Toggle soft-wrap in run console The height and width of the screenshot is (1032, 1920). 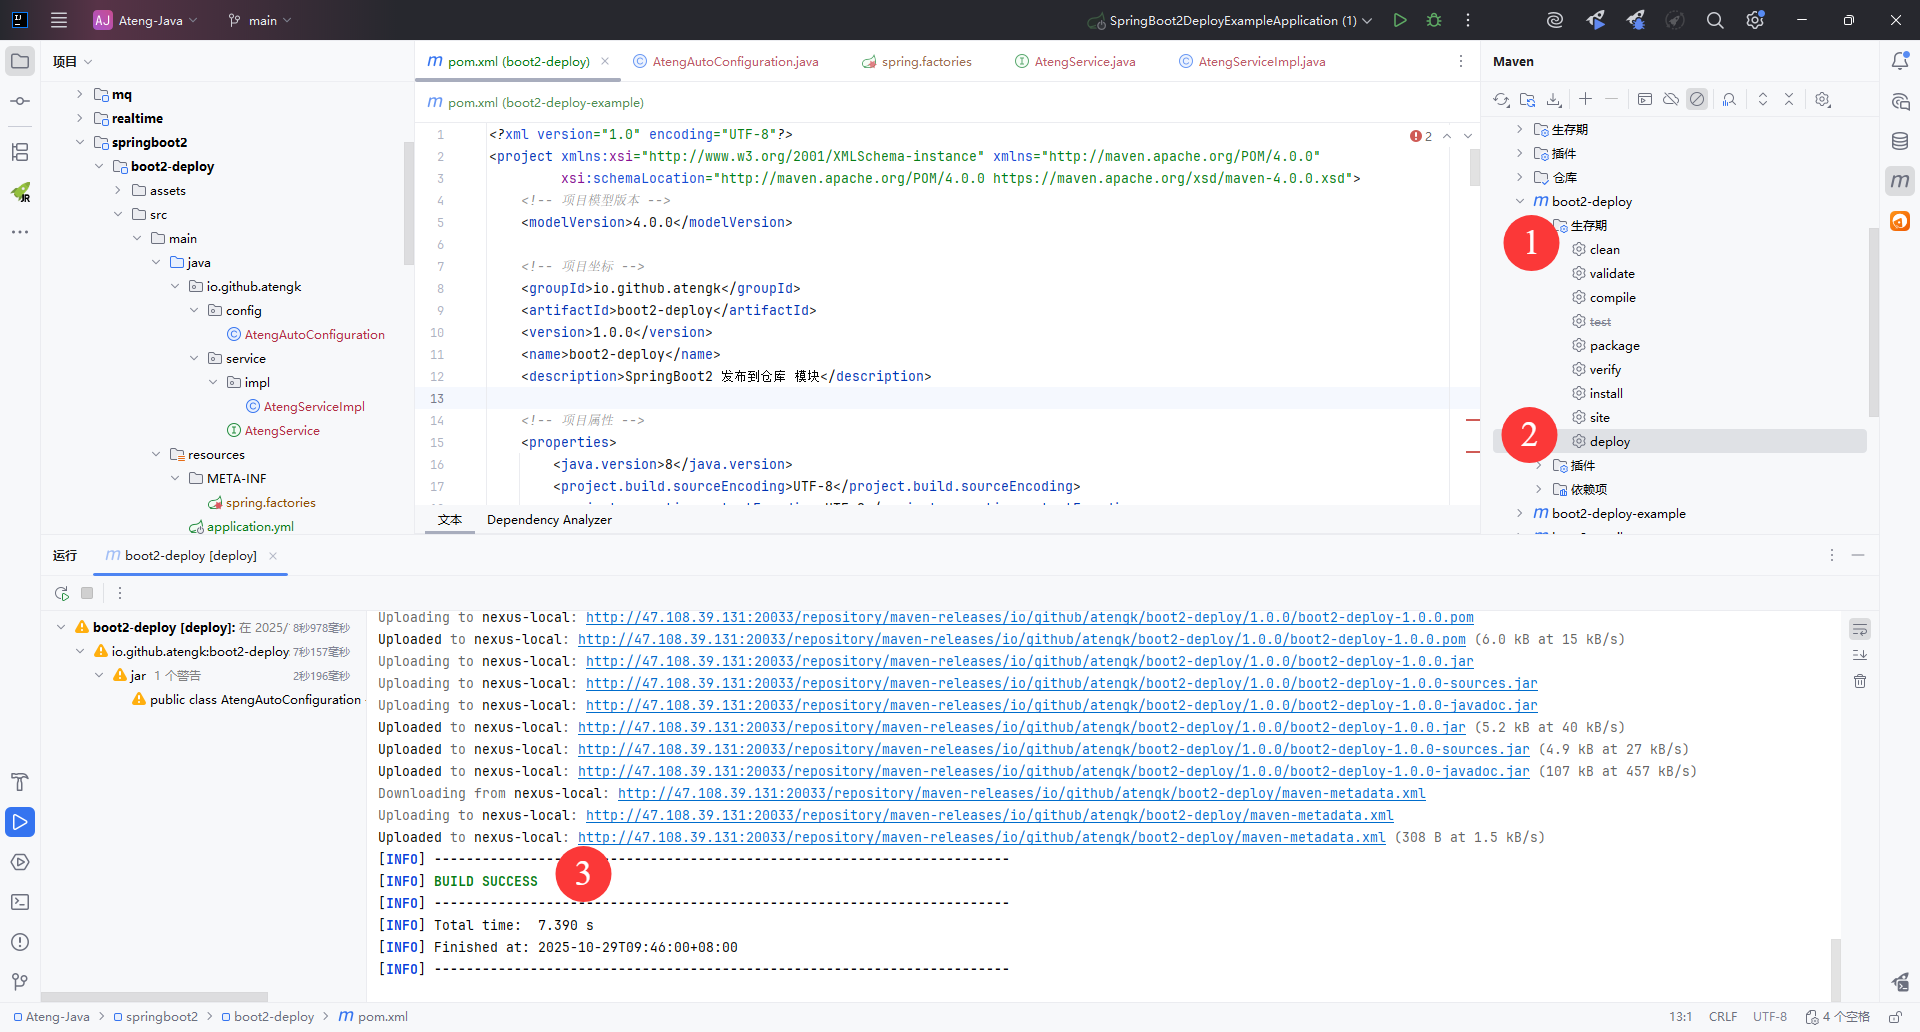pyautogui.click(x=1860, y=629)
